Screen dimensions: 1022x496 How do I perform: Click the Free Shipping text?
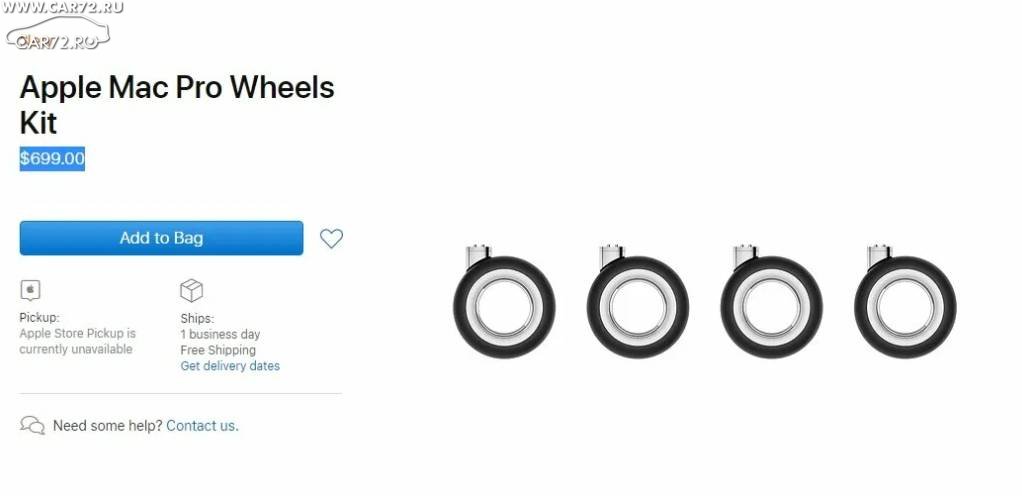coord(218,350)
